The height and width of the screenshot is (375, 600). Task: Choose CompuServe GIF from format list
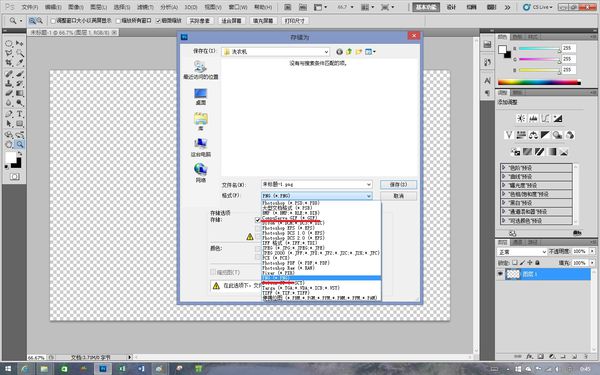[x=290, y=218]
